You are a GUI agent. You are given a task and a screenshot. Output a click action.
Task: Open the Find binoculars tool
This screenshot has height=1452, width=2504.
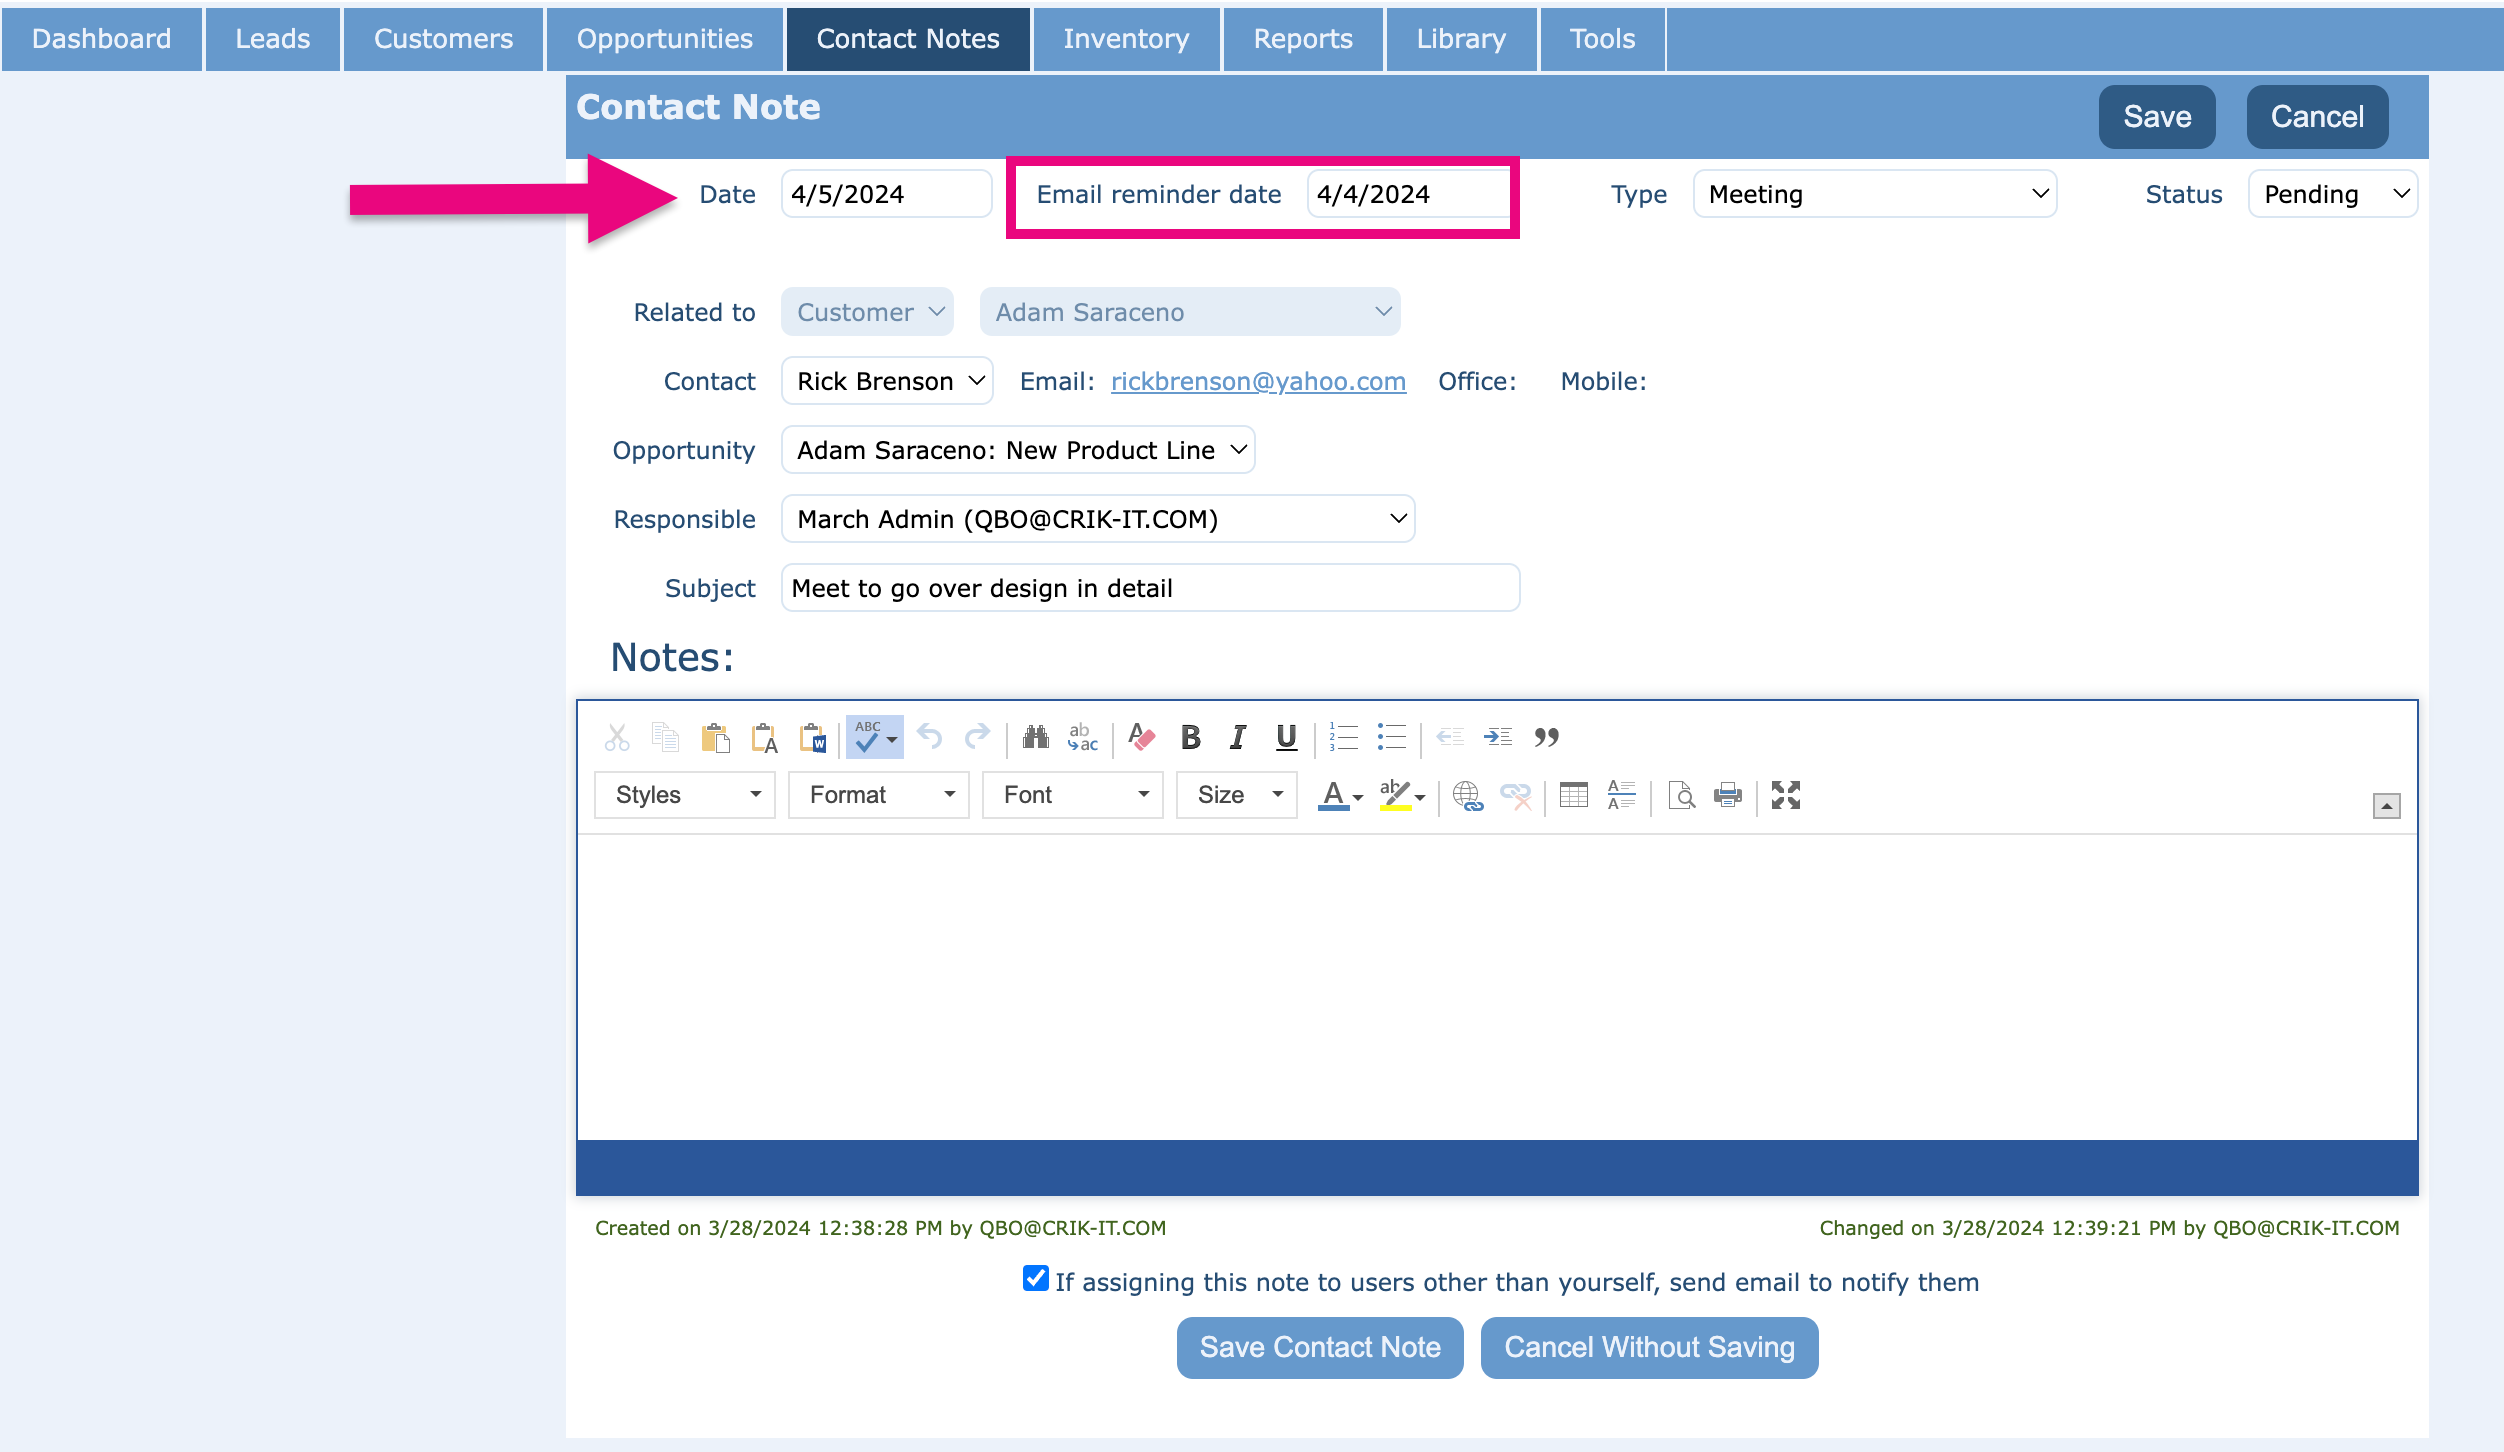1035,738
